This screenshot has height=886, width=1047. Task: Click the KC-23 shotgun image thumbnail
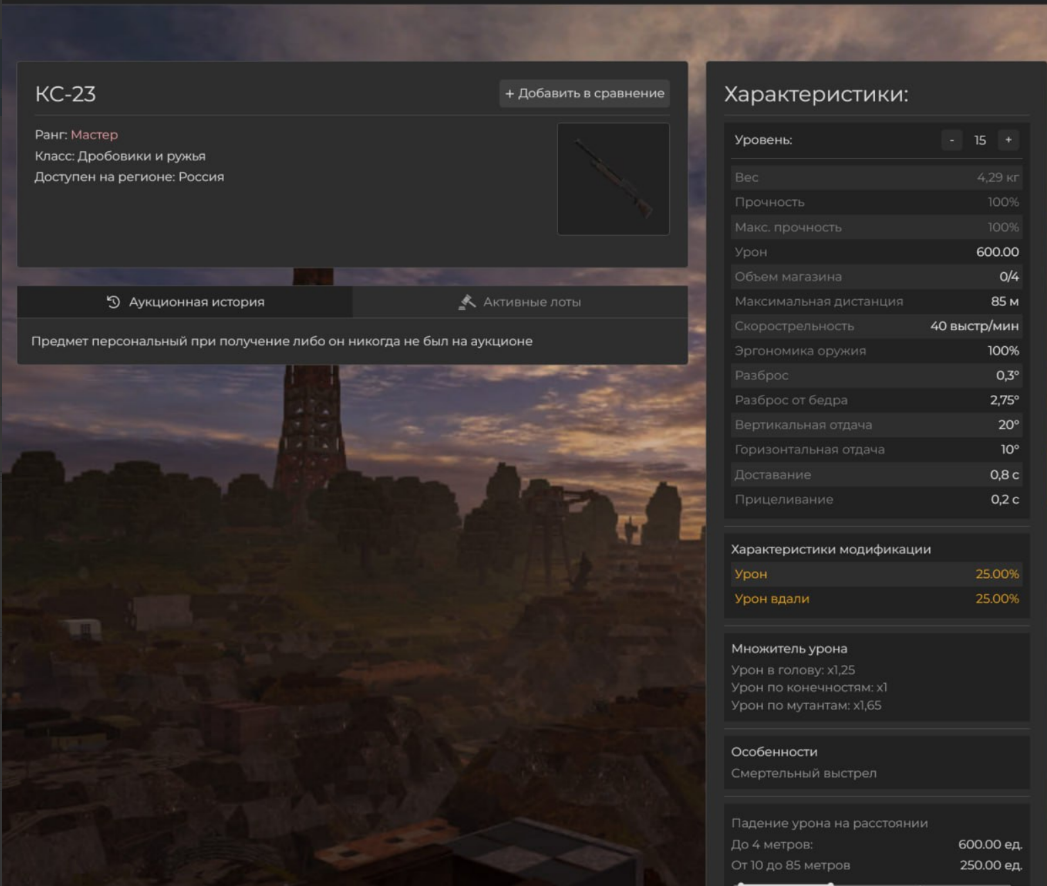(613, 179)
